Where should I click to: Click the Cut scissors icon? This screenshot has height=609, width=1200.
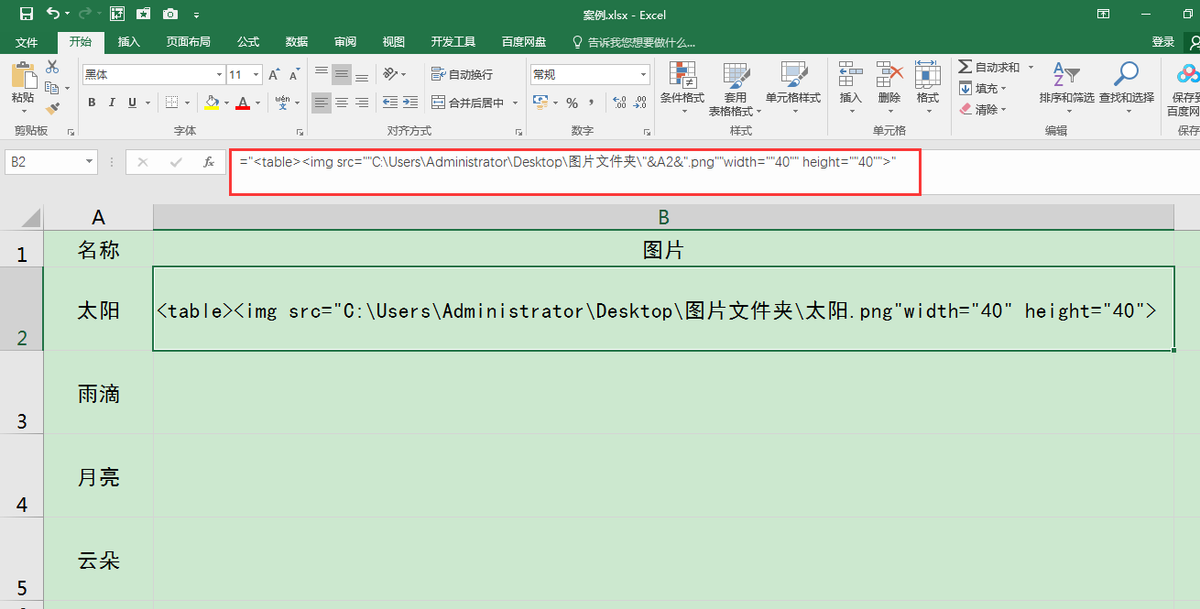52,67
